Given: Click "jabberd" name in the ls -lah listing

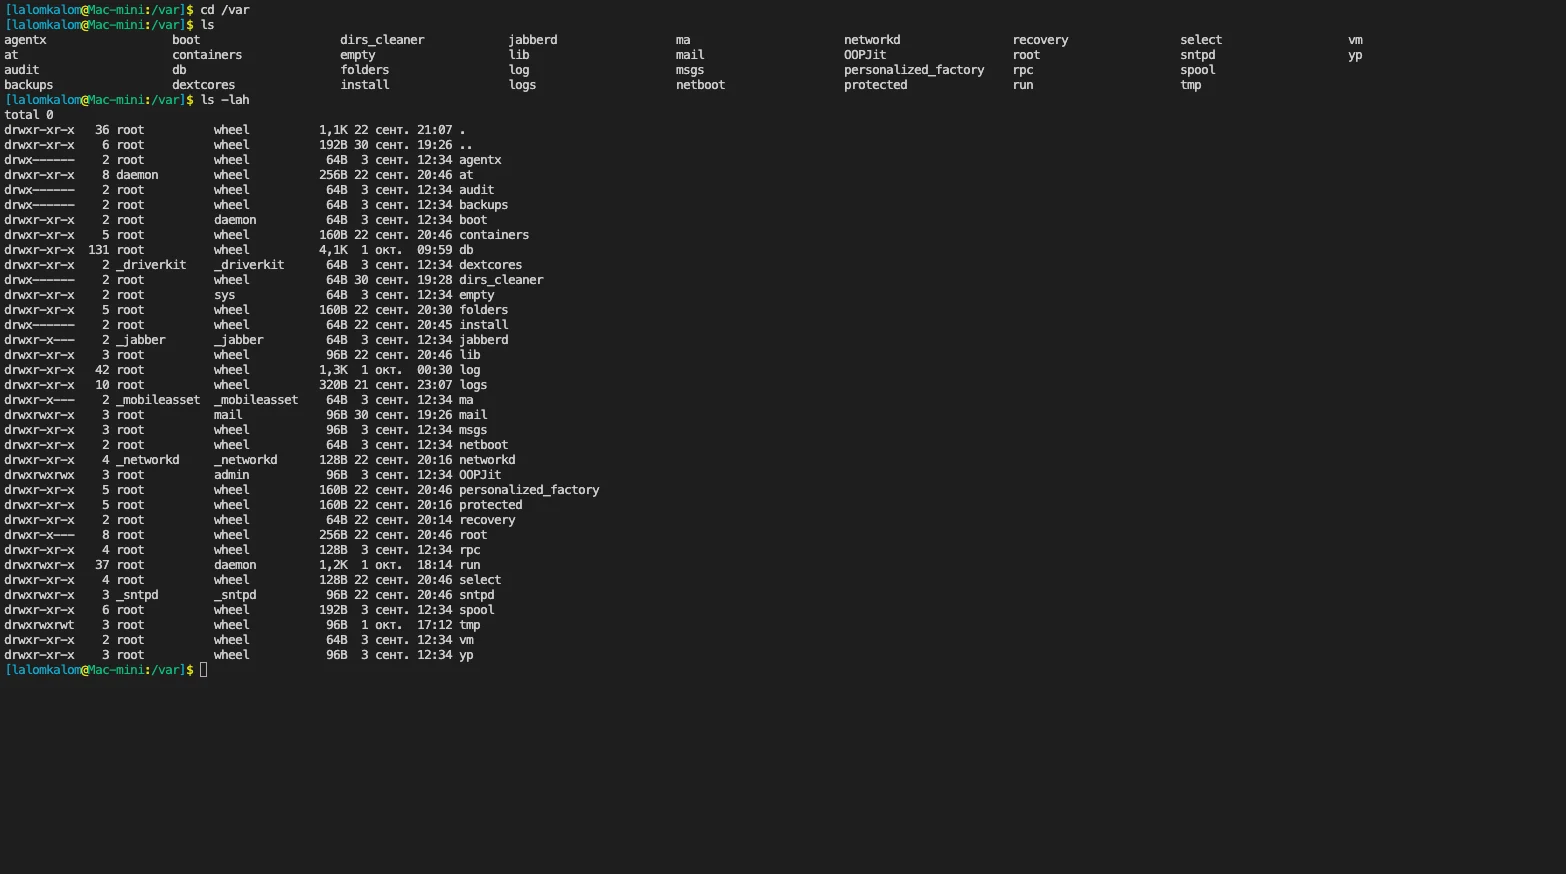Looking at the screenshot, I should [x=484, y=340].
